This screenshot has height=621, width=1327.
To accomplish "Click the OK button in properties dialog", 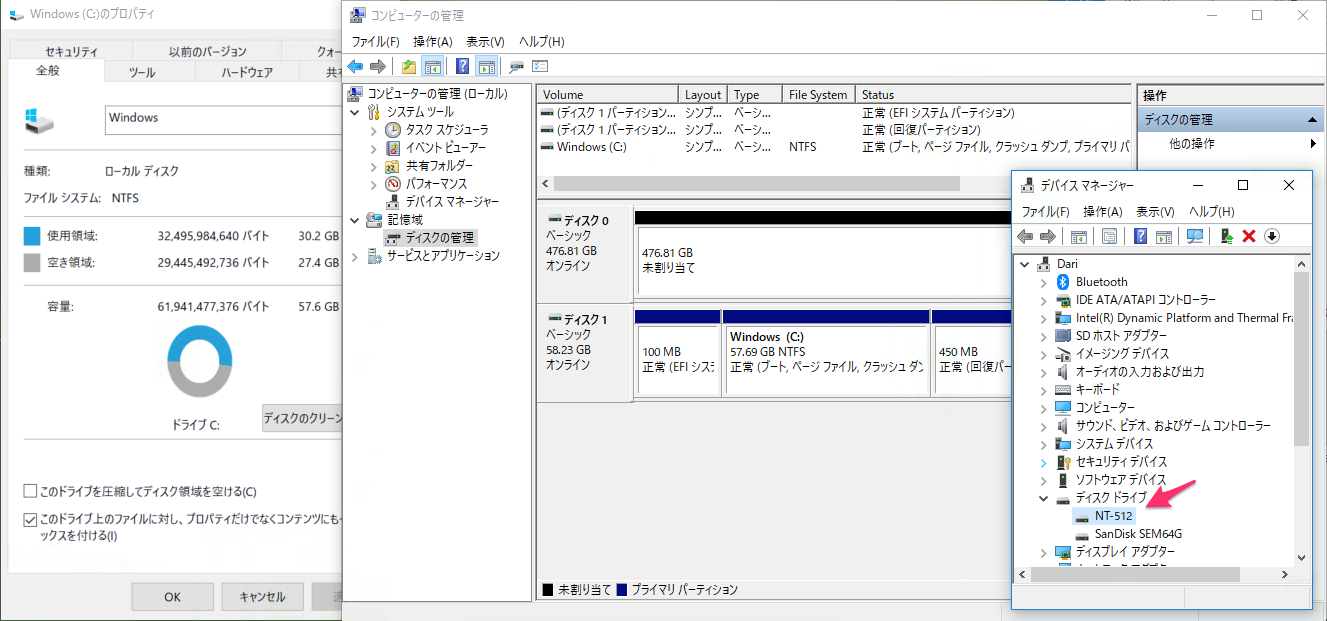I will pos(172,597).
